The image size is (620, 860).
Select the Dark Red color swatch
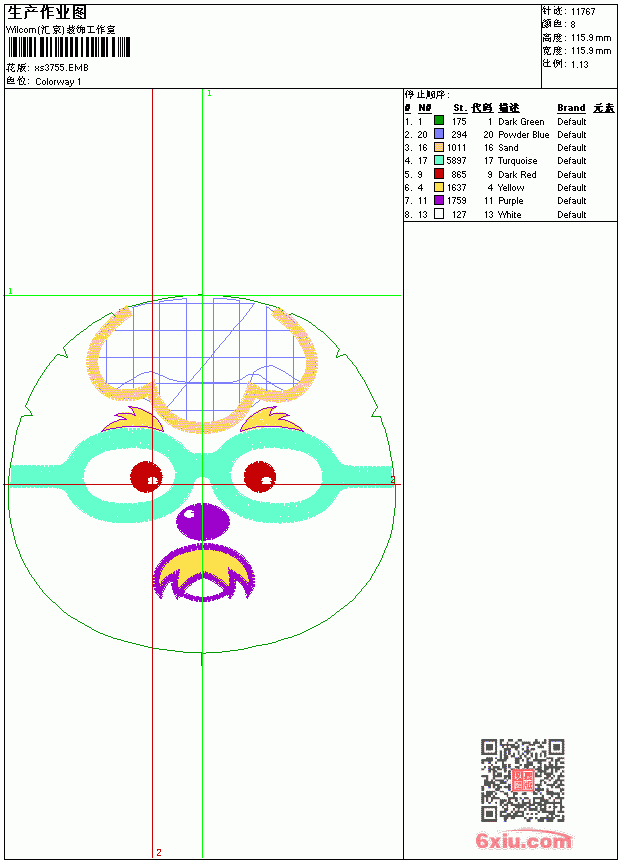[x=439, y=174]
